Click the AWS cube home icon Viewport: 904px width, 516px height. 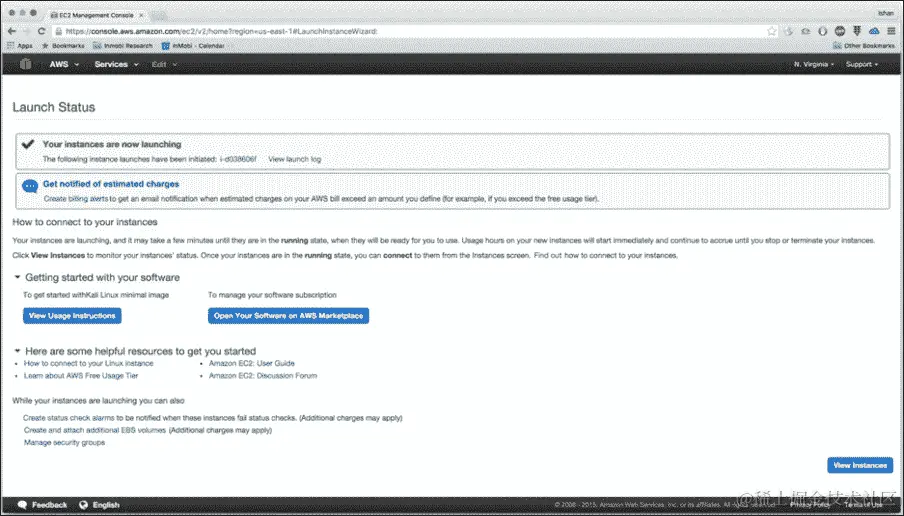25,64
